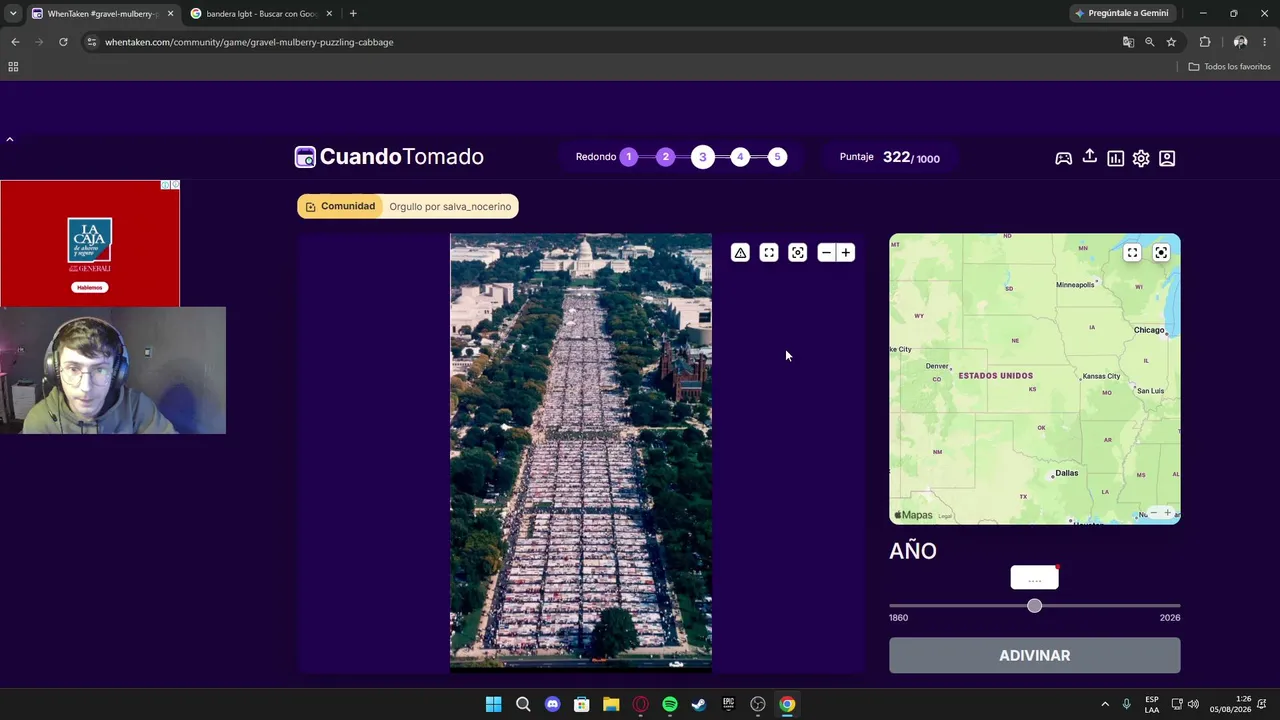The width and height of the screenshot is (1280, 720).
Task: Report the photo with the warning icon
Action: click(x=740, y=253)
